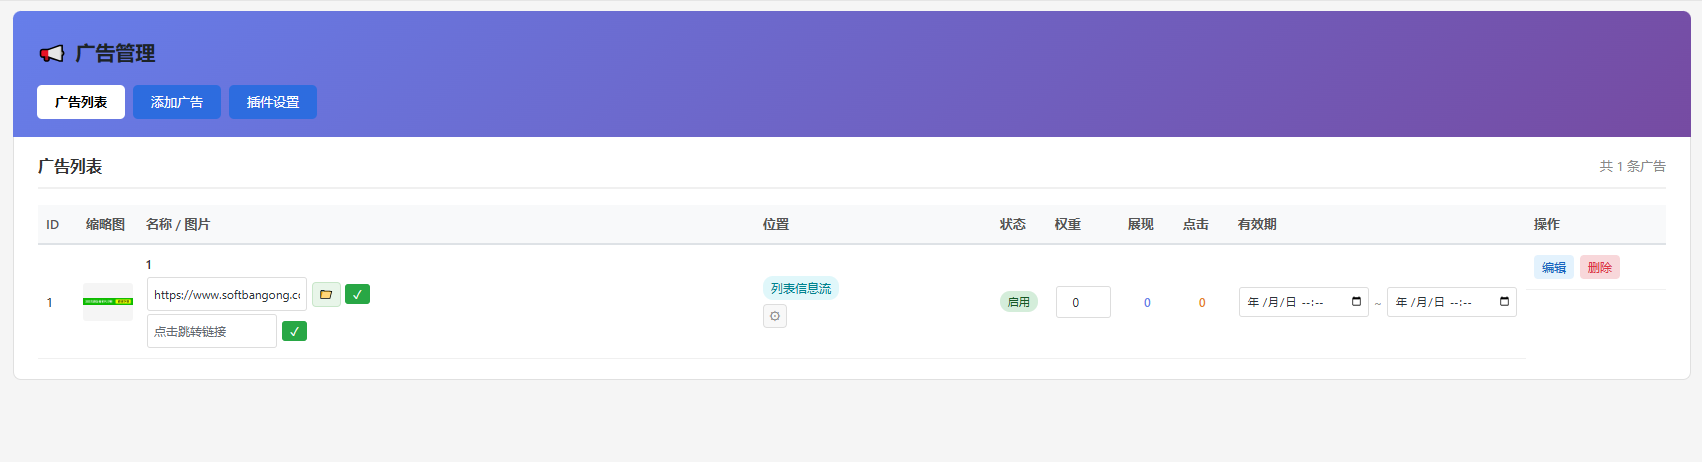Open the ad thumbnail image

click(108, 302)
